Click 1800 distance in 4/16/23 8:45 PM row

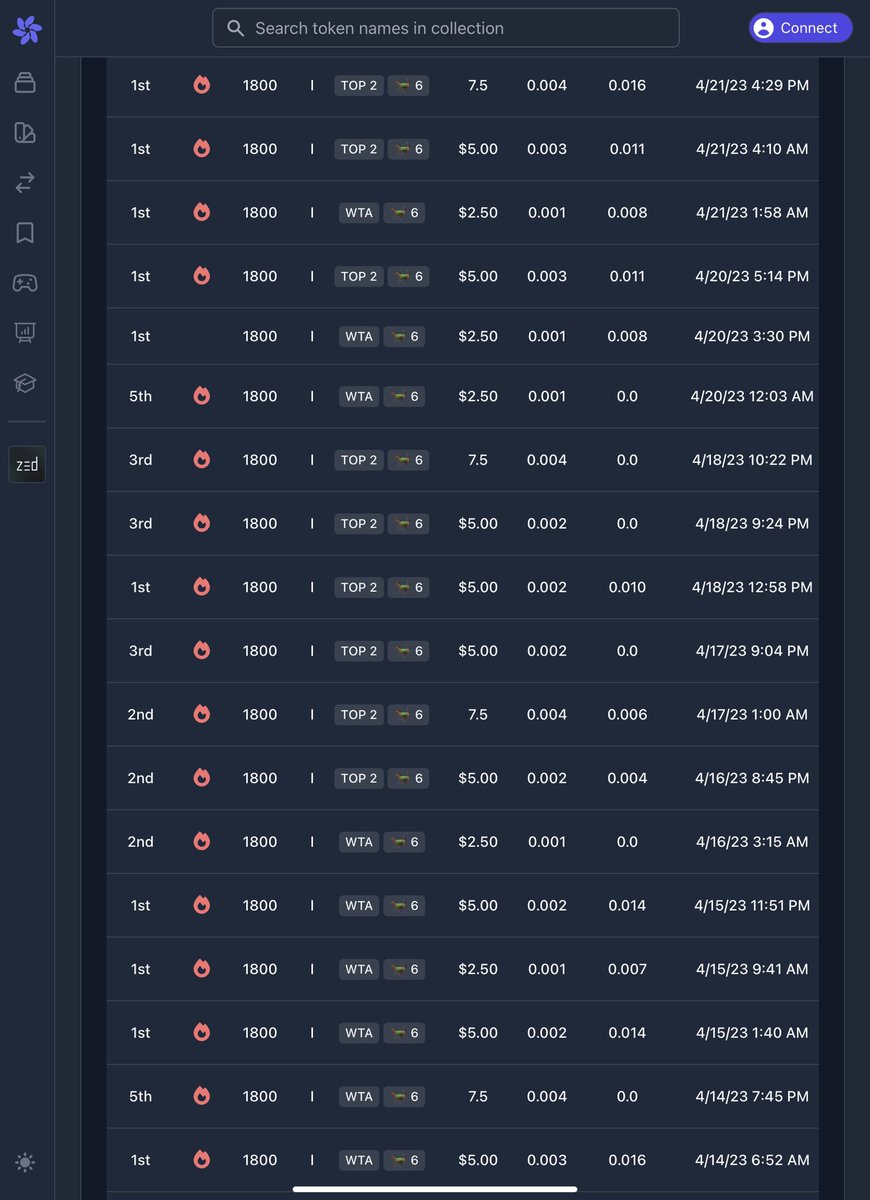click(260, 778)
